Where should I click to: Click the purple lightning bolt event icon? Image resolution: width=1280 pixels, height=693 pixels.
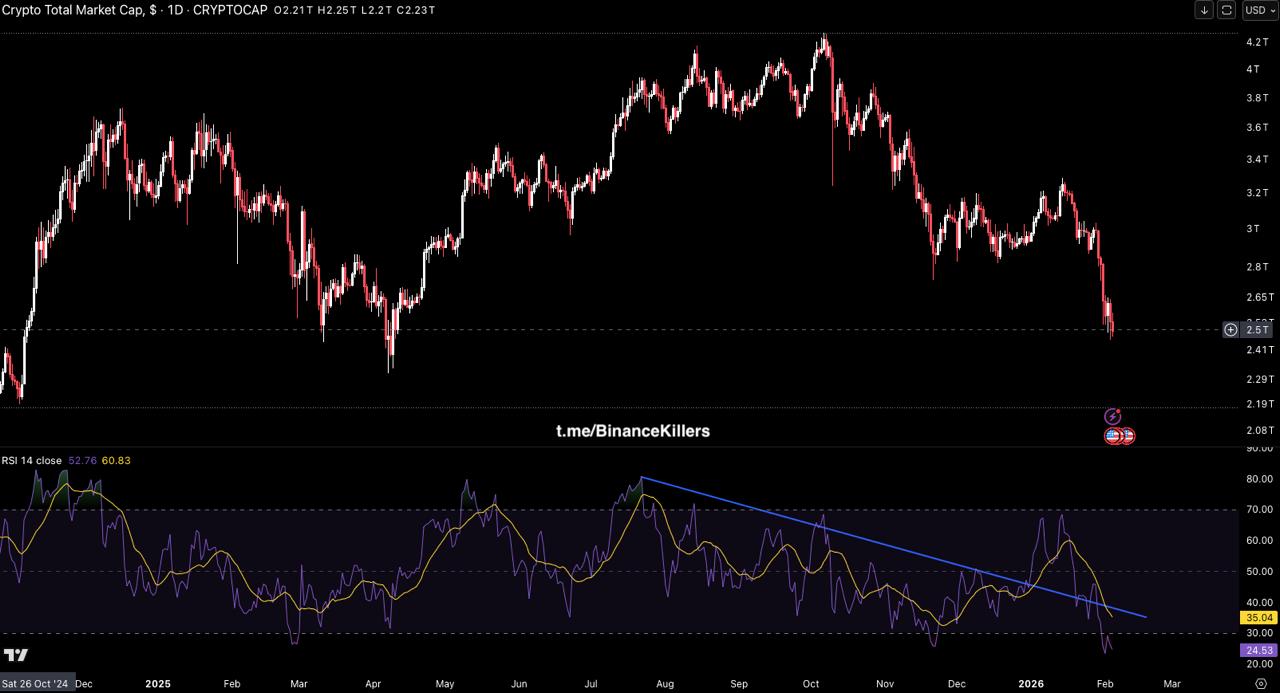click(x=1113, y=416)
